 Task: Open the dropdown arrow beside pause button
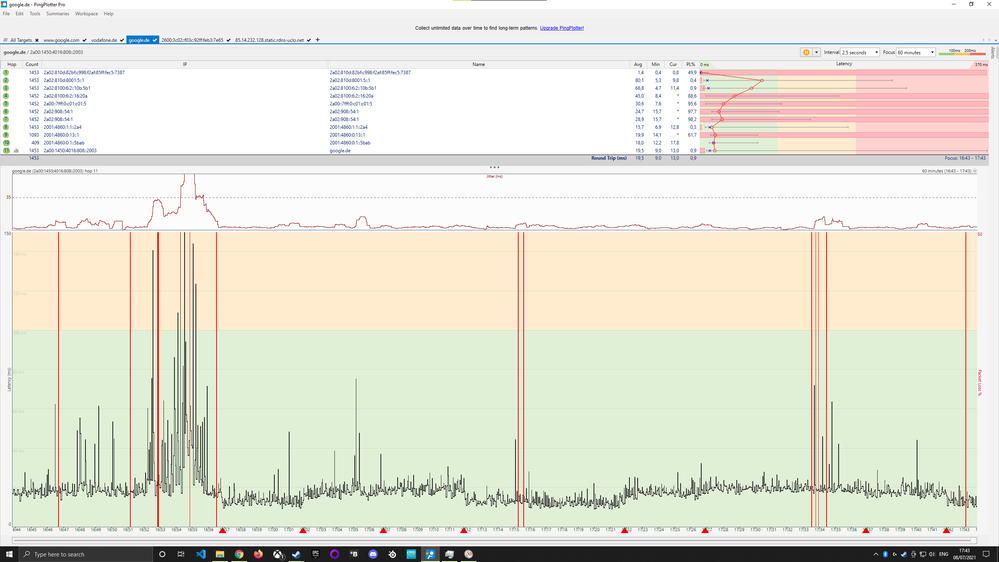pyautogui.click(x=814, y=52)
